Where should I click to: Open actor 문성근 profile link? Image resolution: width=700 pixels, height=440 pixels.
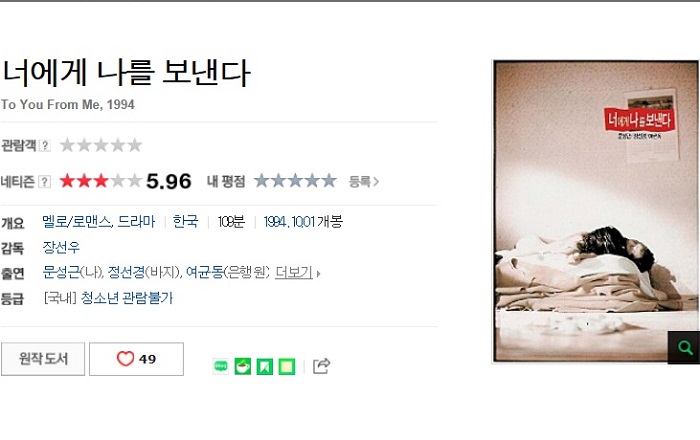(61, 272)
